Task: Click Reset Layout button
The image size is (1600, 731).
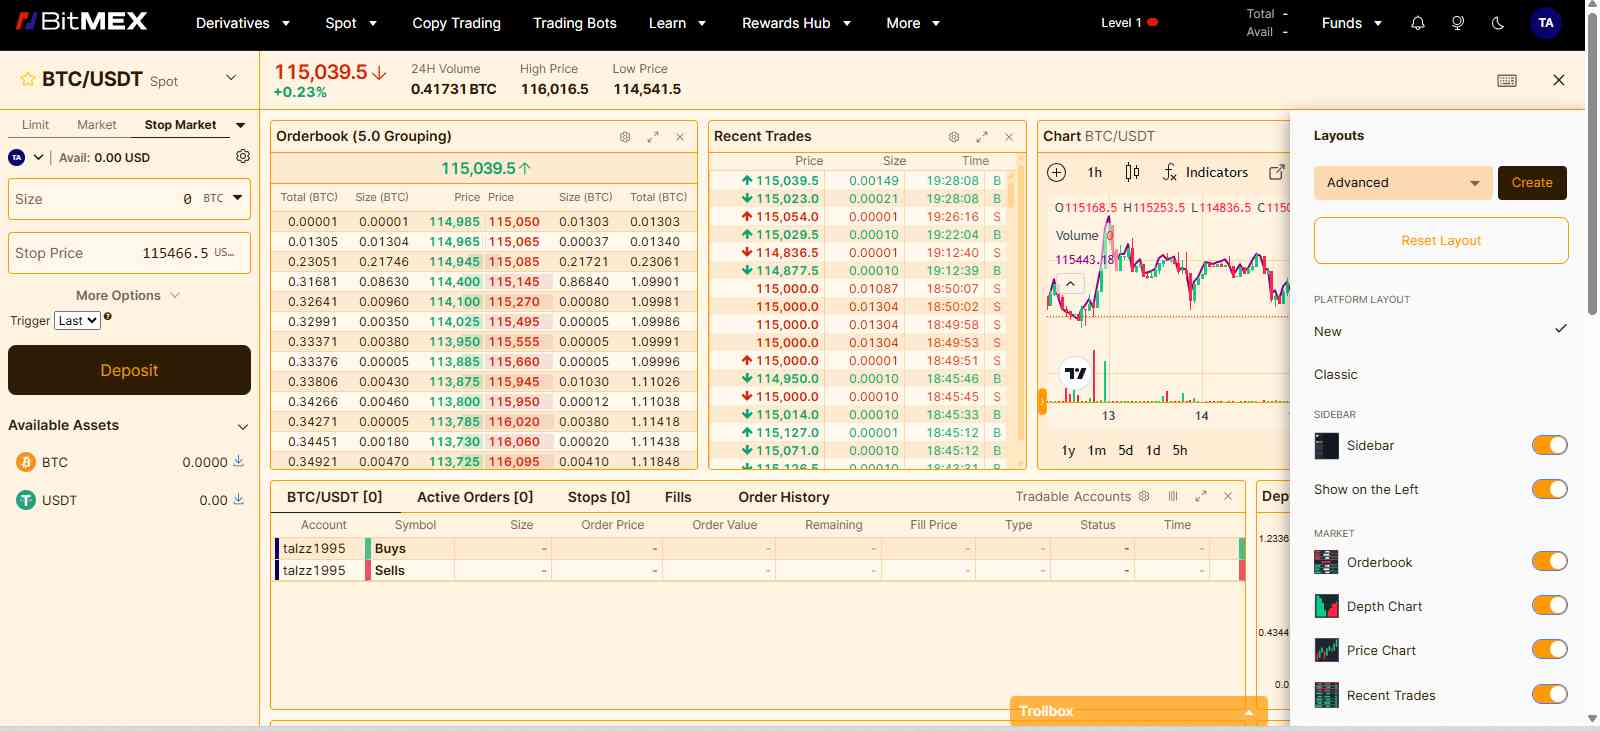Action: (1441, 241)
